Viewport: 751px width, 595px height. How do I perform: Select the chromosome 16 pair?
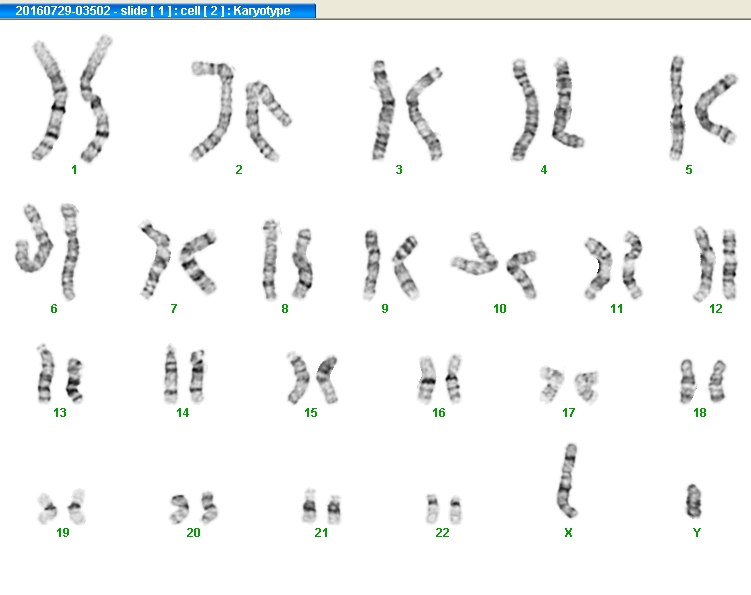pos(440,379)
